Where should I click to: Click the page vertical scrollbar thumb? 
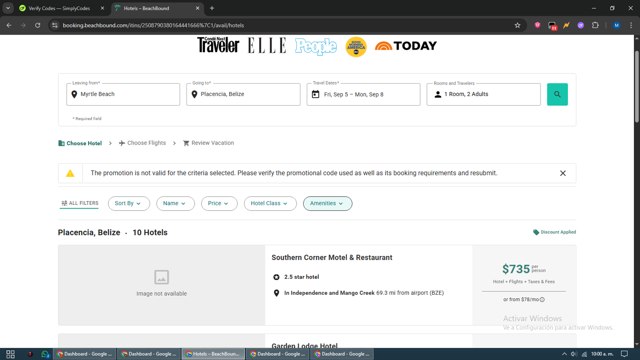click(x=637, y=86)
